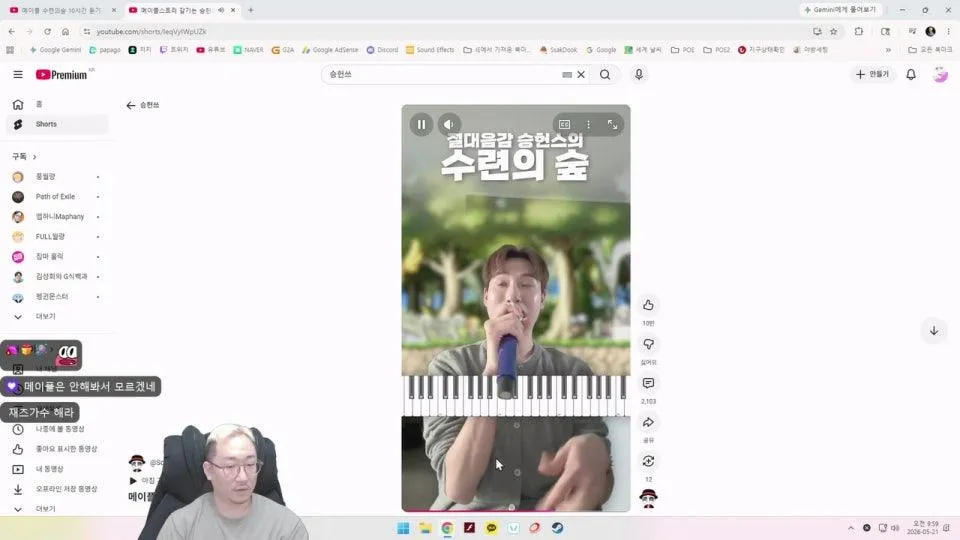Switch to the first browser tab
This screenshot has width=960, height=540.
click(x=62, y=10)
